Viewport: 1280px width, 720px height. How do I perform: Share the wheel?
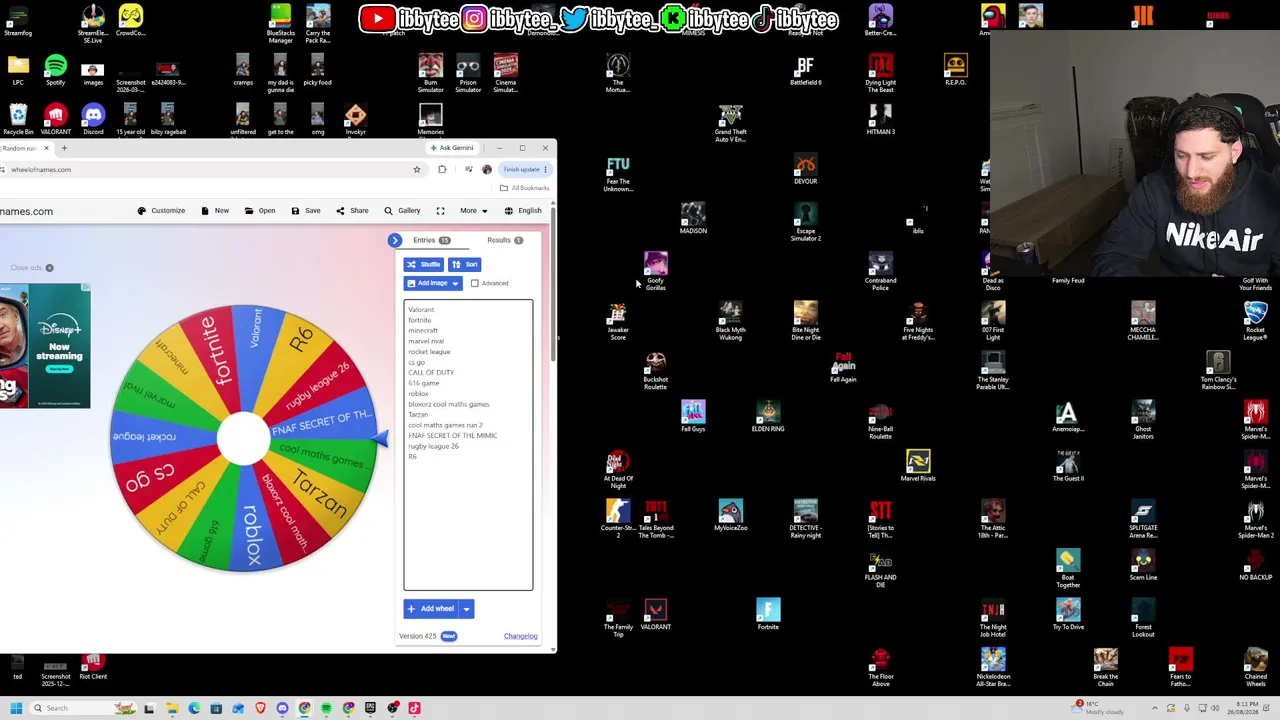coord(352,211)
